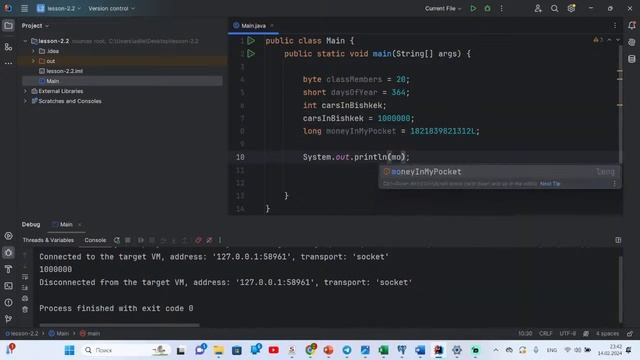Expand the out folder node
This screenshot has height=360, width=640.
point(33,61)
